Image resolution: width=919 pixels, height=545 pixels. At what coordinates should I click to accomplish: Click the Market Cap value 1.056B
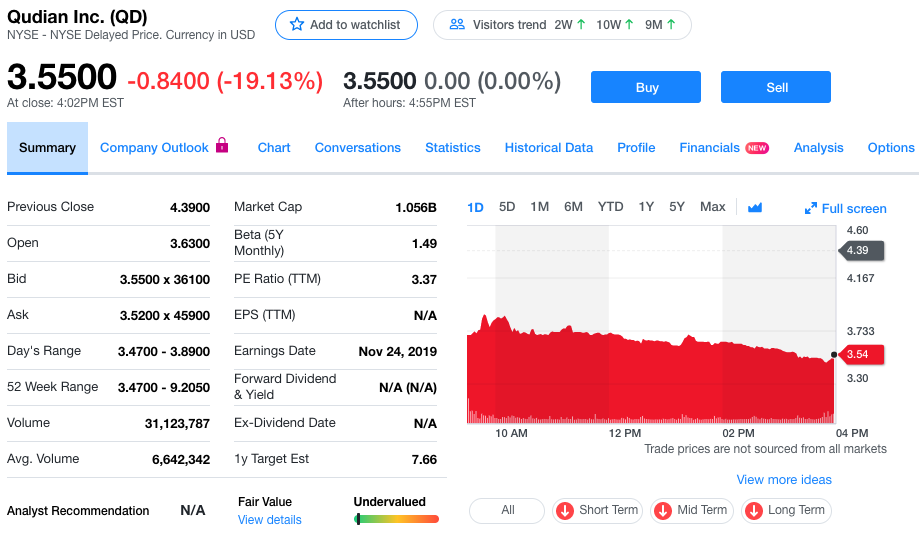coord(416,207)
